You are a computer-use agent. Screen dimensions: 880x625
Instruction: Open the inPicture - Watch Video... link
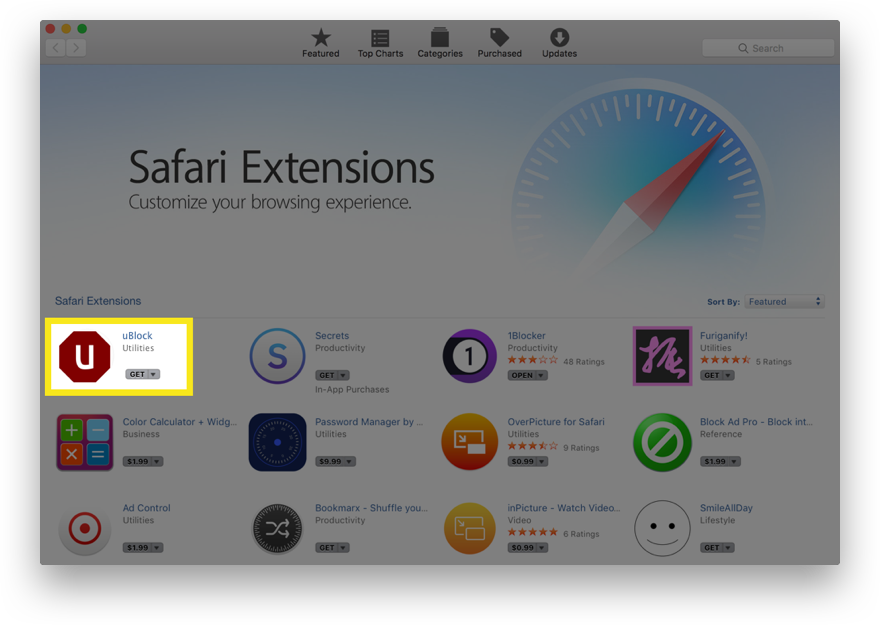click(x=563, y=508)
